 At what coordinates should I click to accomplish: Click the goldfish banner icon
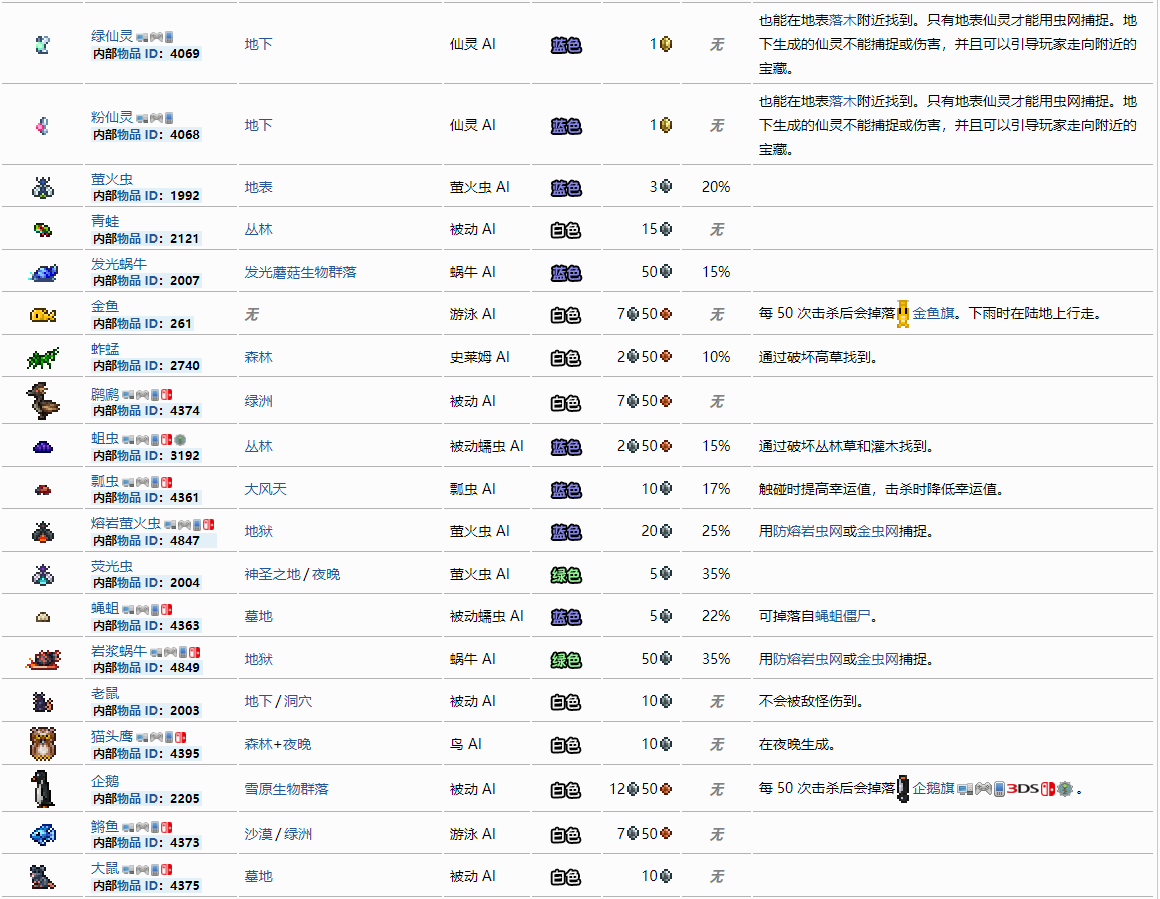[x=903, y=314]
